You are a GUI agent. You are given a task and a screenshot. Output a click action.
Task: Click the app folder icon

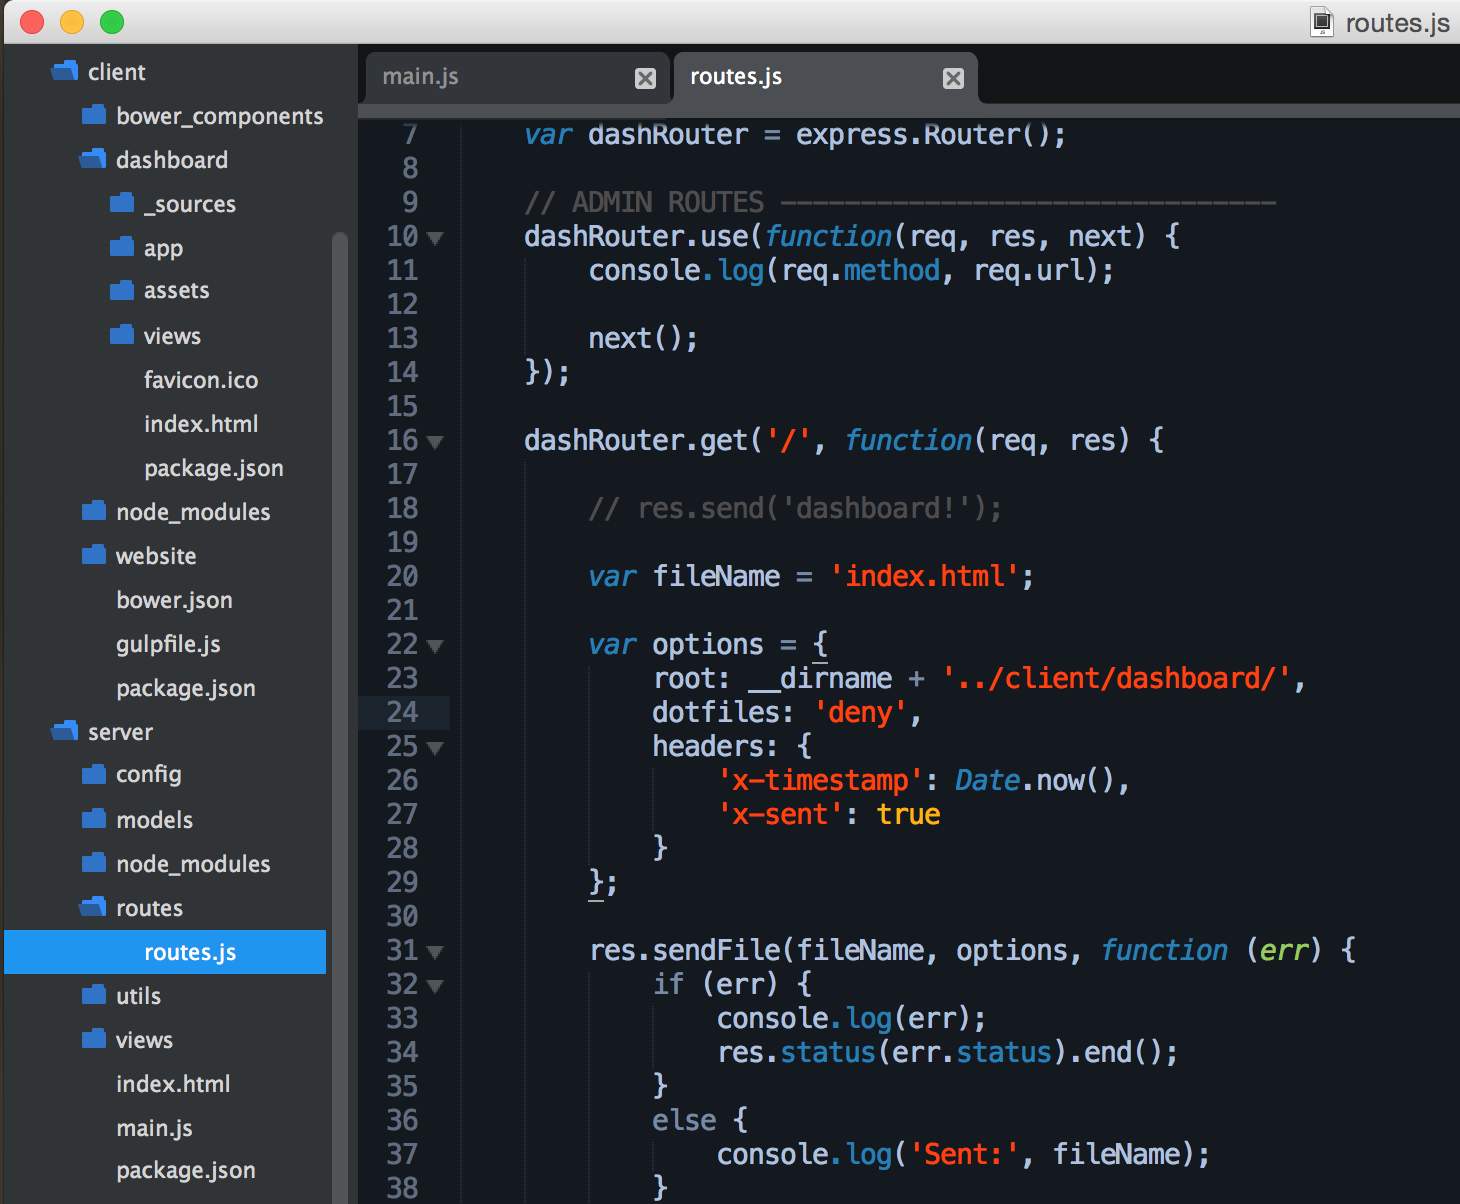point(122,247)
